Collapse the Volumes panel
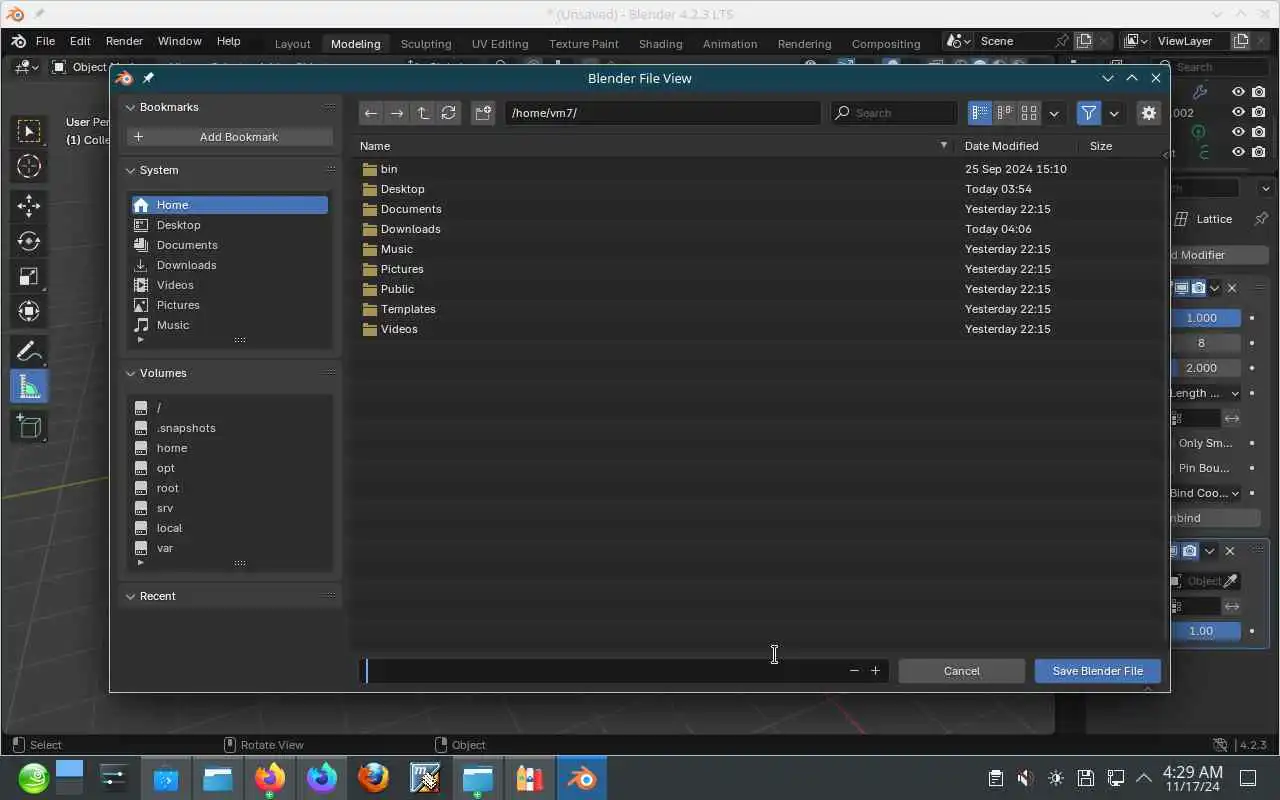The image size is (1280, 800). tap(130, 373)
